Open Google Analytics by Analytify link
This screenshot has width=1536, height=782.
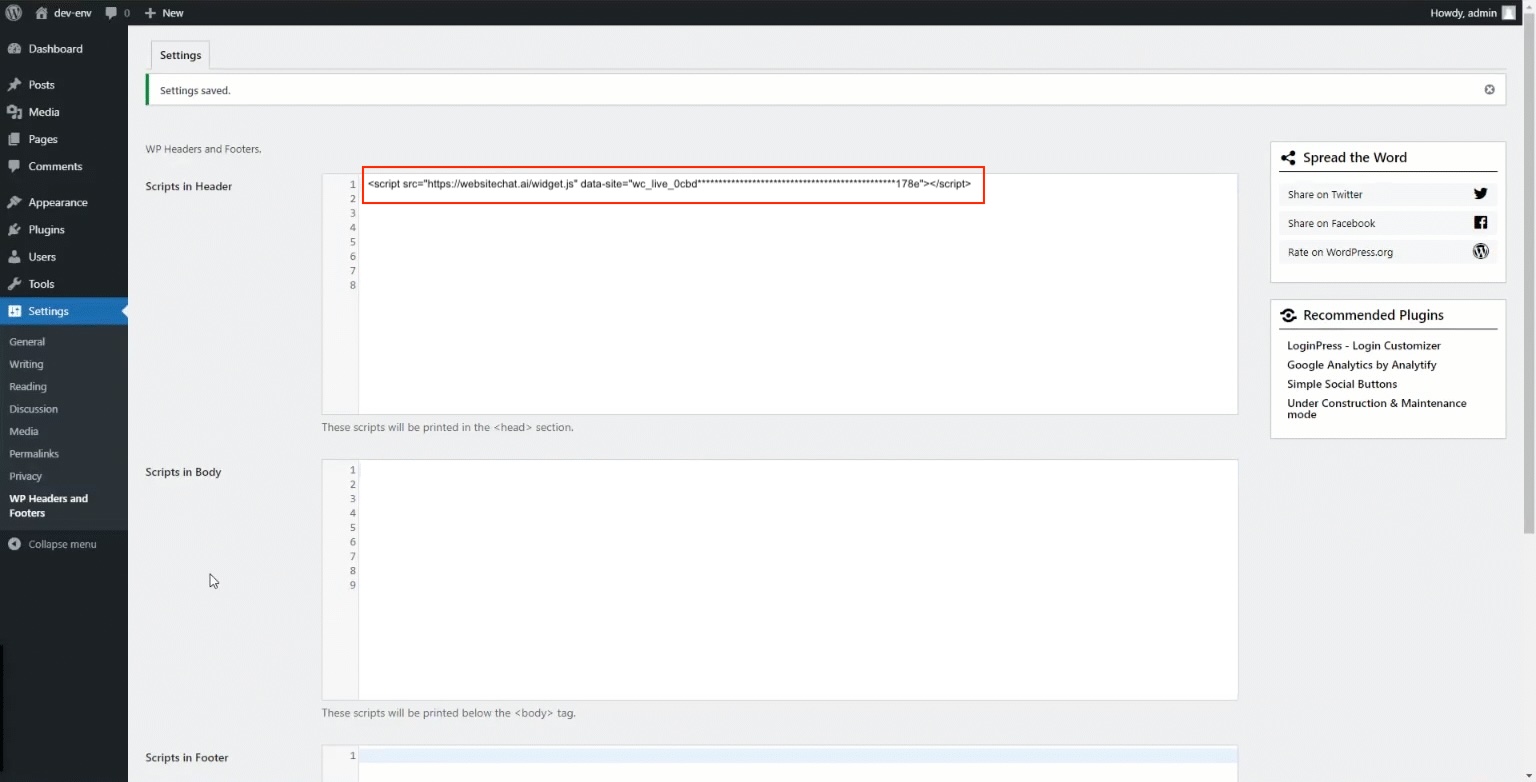click(1361, 365)
